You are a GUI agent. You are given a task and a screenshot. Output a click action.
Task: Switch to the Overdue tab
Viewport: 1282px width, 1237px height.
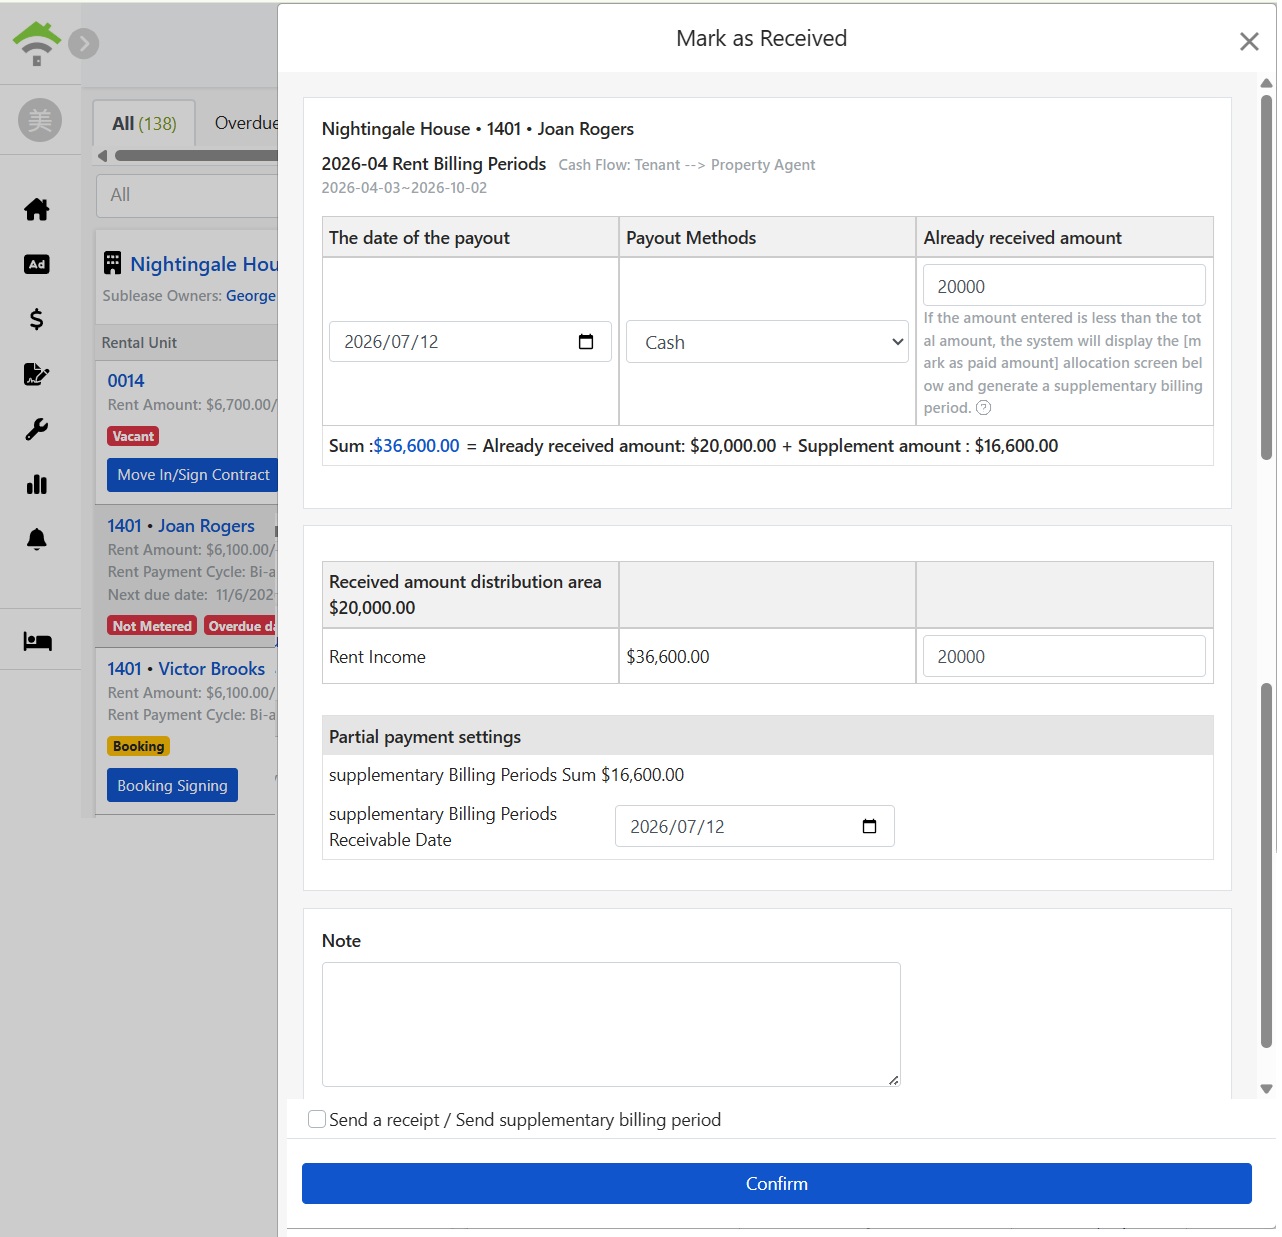[x=246, y=123]
